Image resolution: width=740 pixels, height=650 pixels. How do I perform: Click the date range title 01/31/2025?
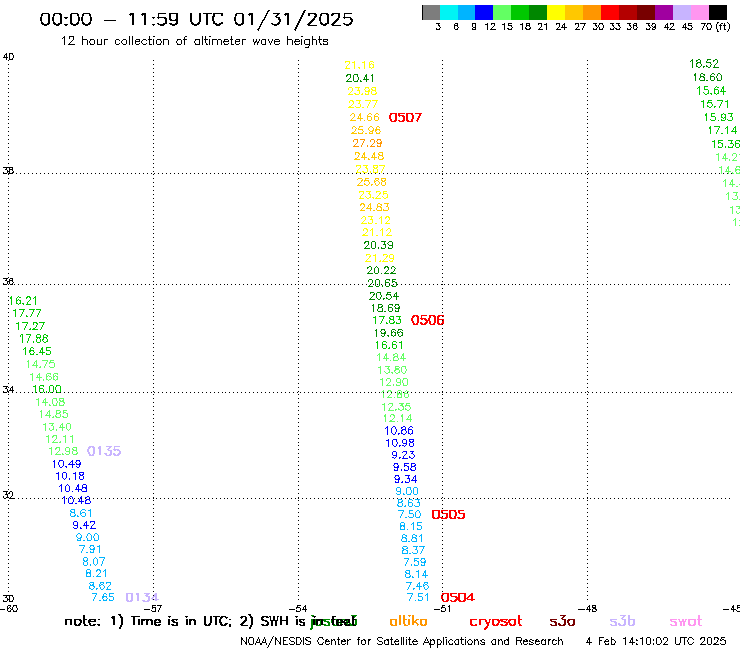(x=294, y=20)
